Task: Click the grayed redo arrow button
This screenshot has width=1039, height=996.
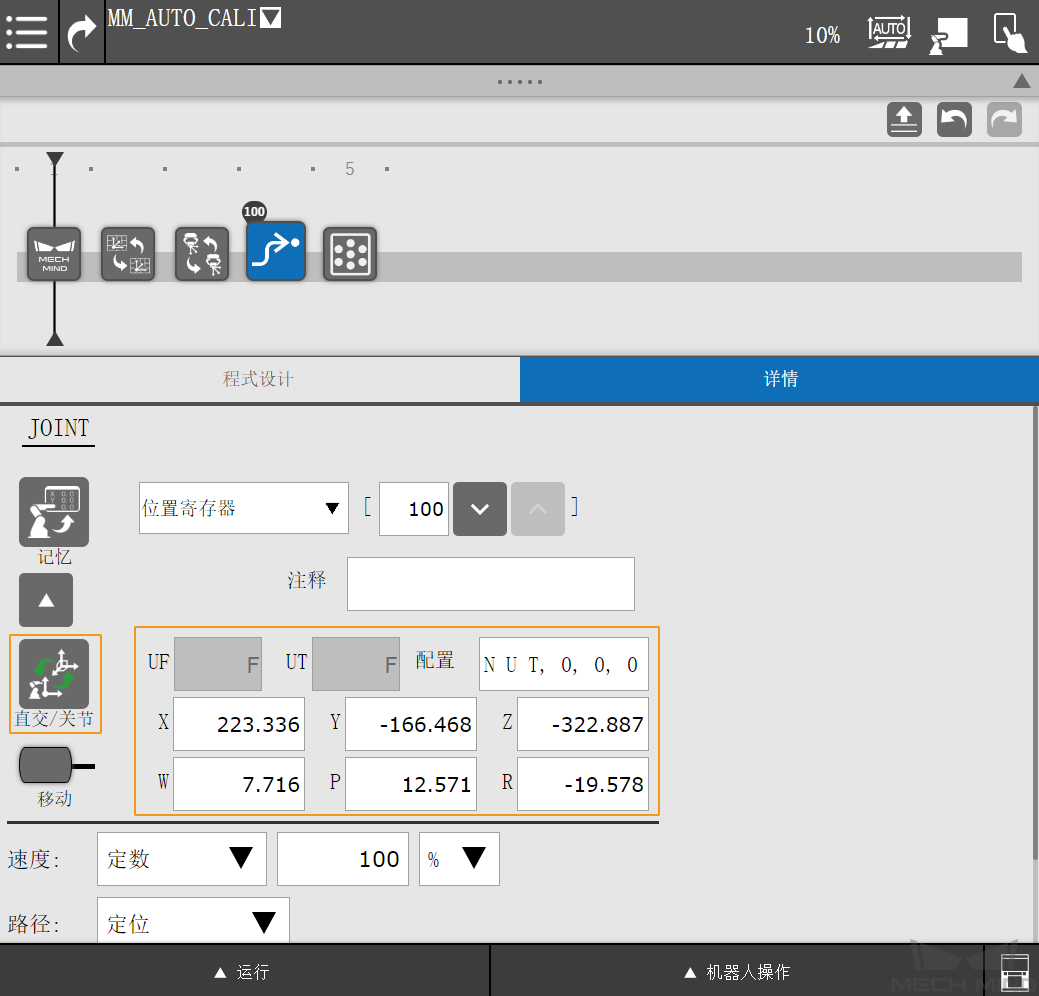Action: [x=1005, y=120]
